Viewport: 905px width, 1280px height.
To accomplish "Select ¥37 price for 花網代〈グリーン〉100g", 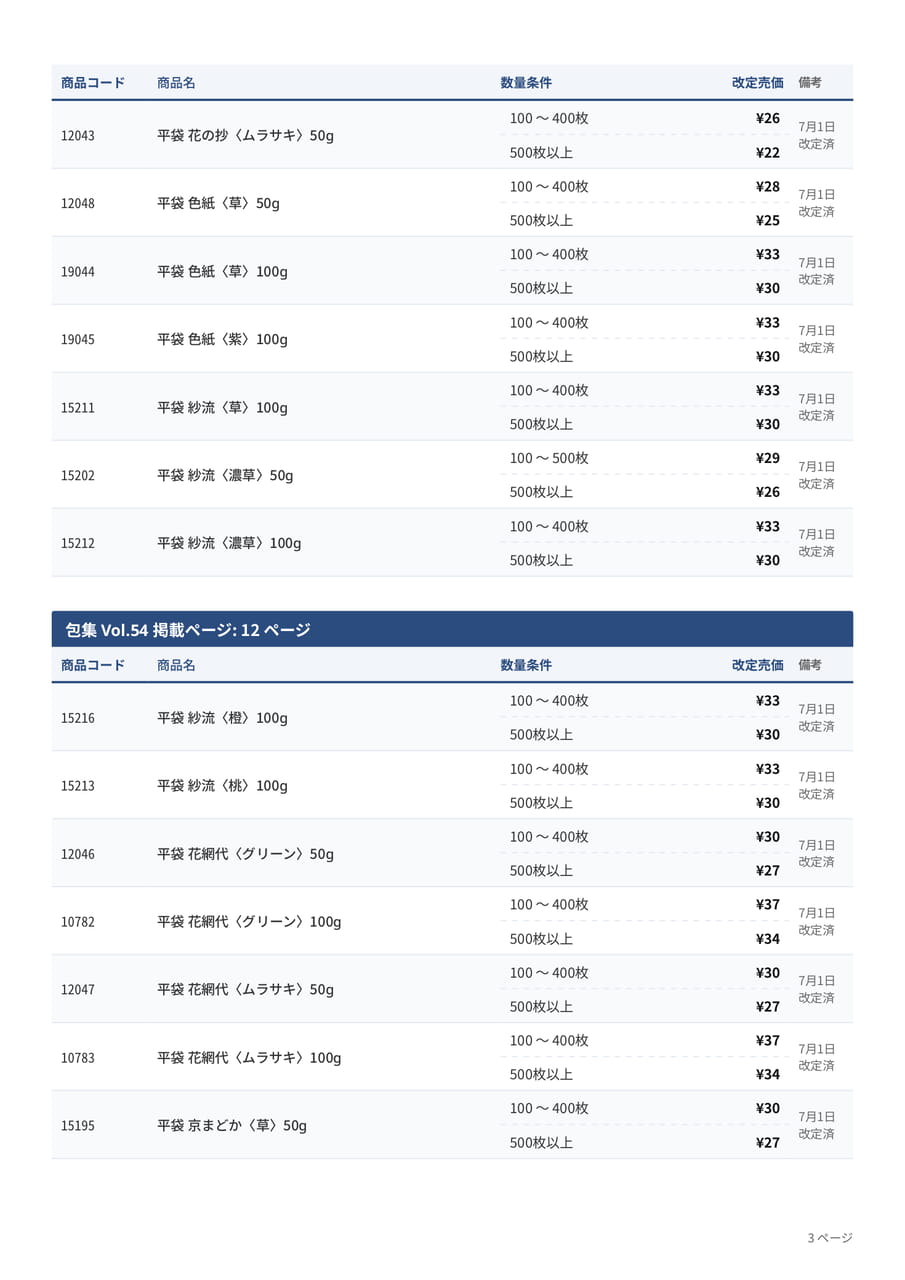I will pyautogui.click(x=768, y=904).
